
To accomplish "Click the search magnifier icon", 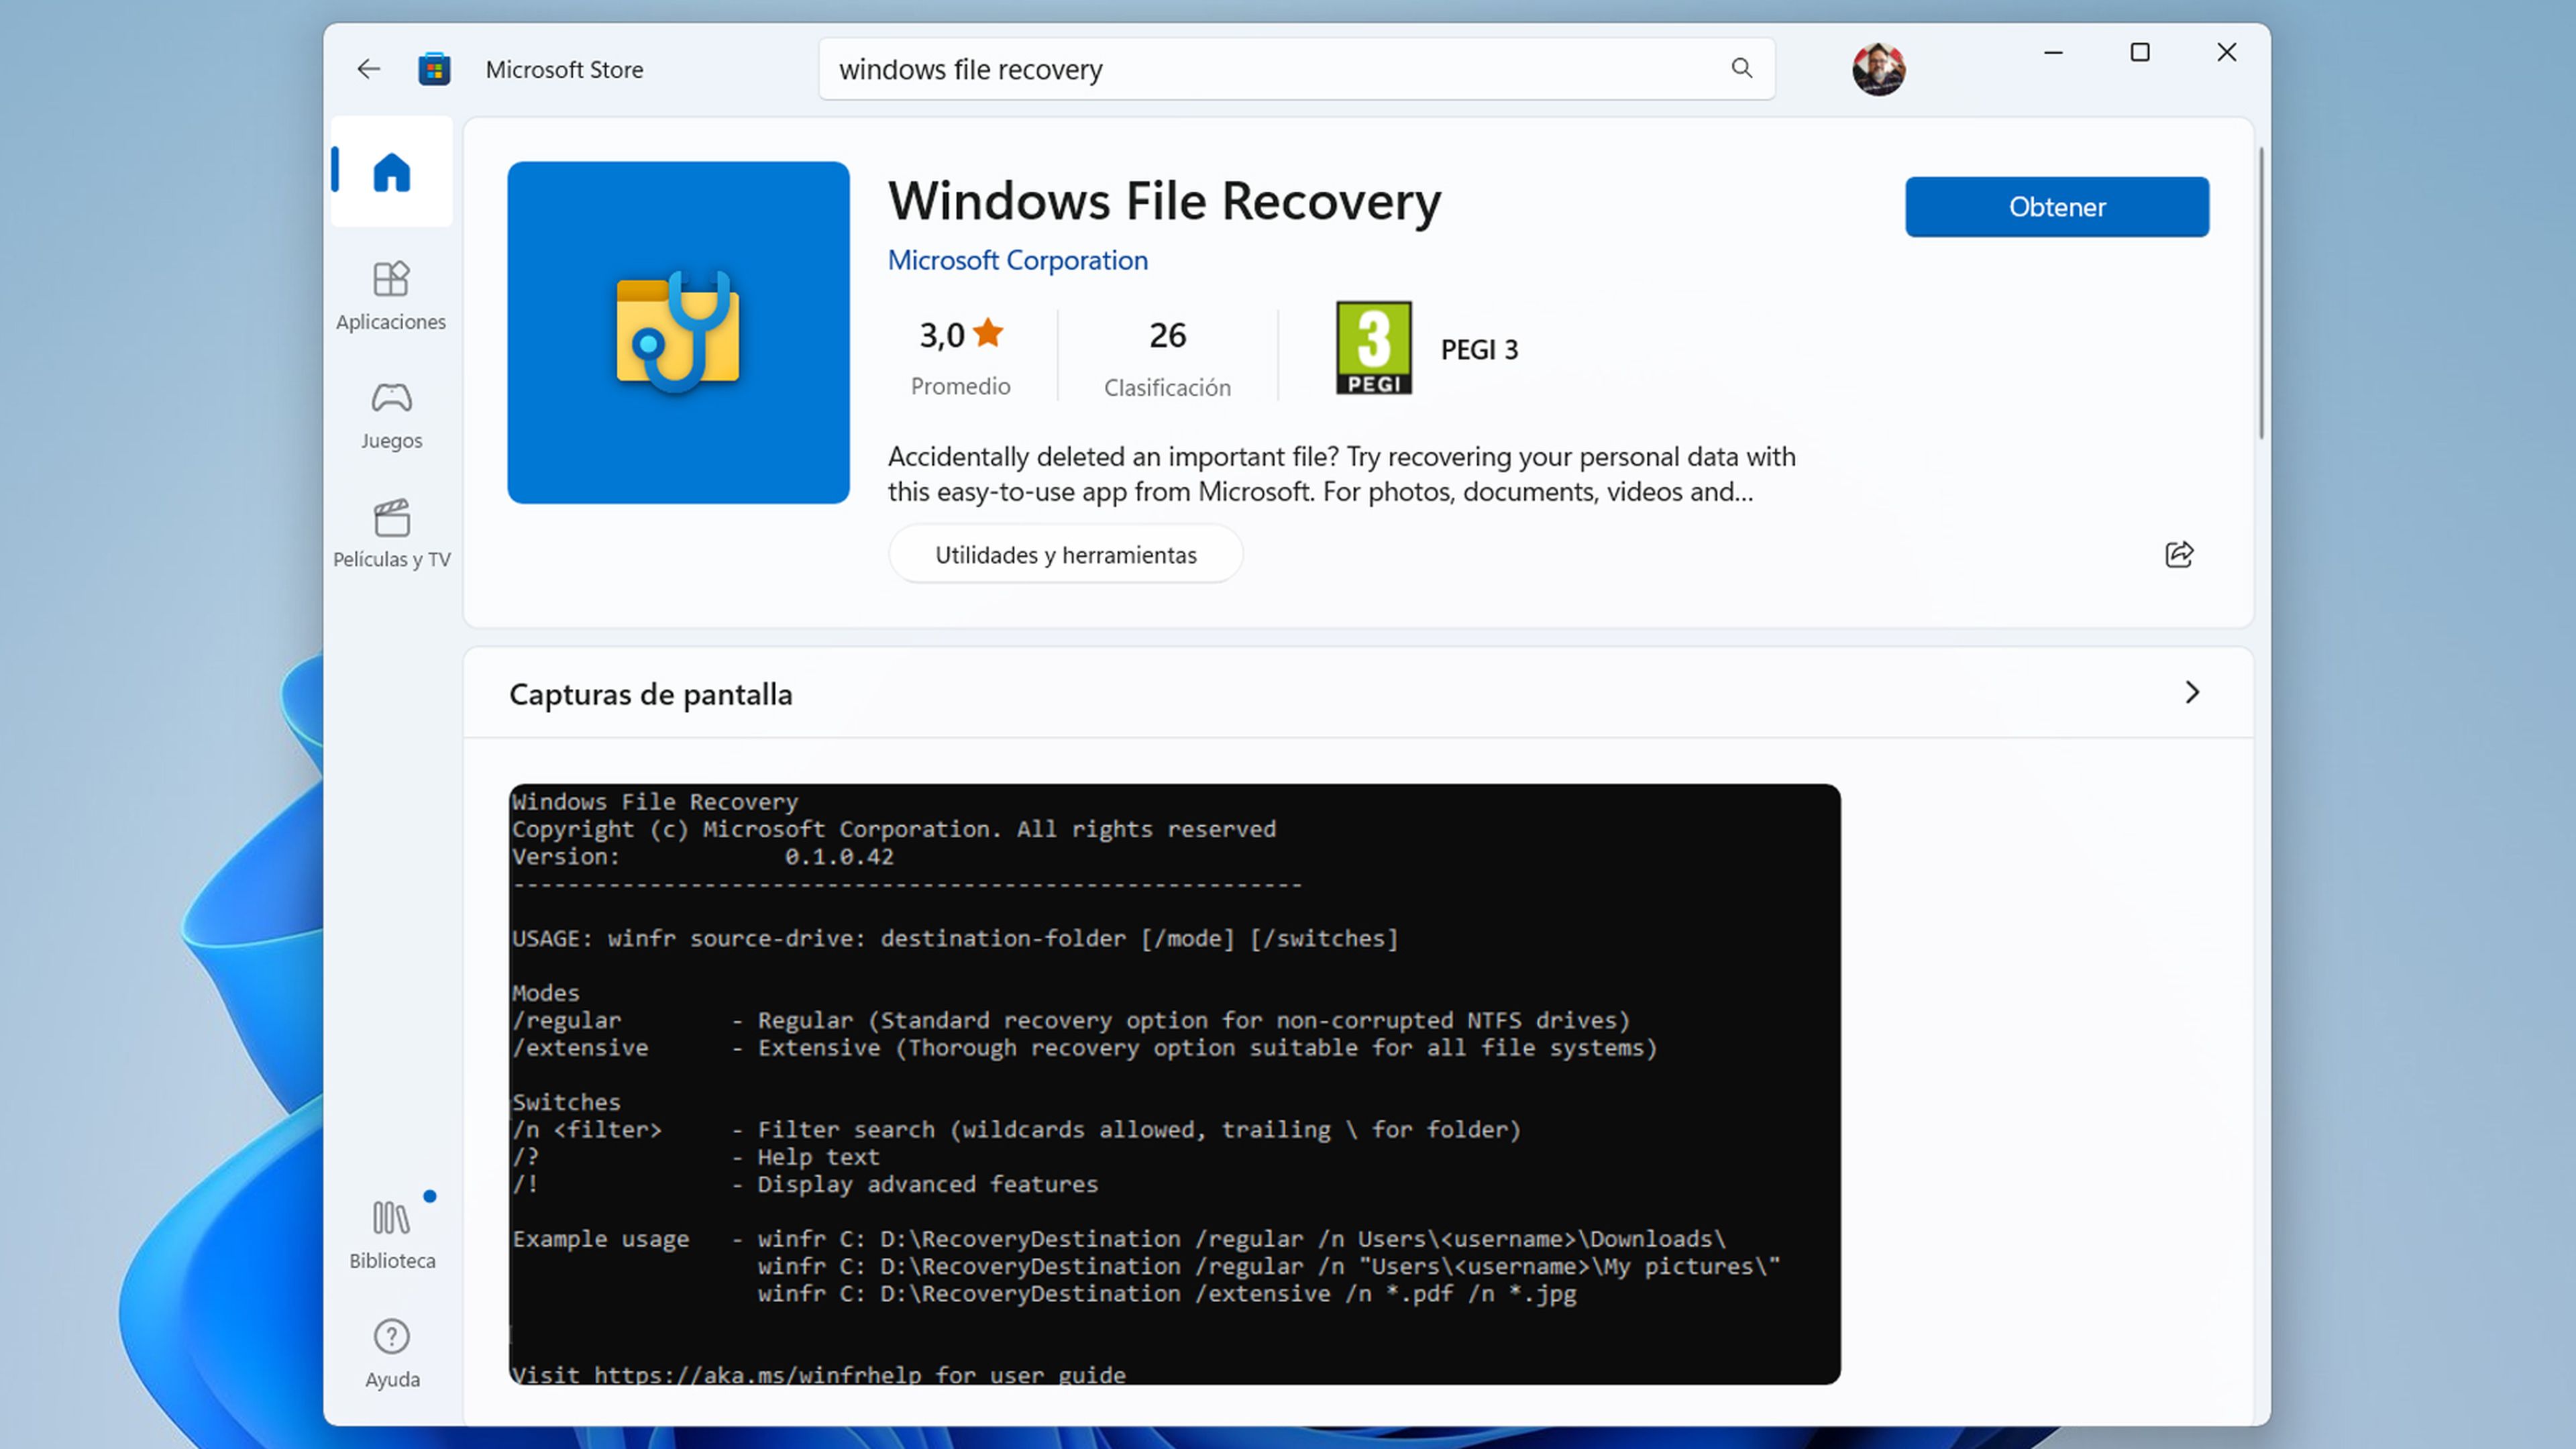I will coord(1739,69).
